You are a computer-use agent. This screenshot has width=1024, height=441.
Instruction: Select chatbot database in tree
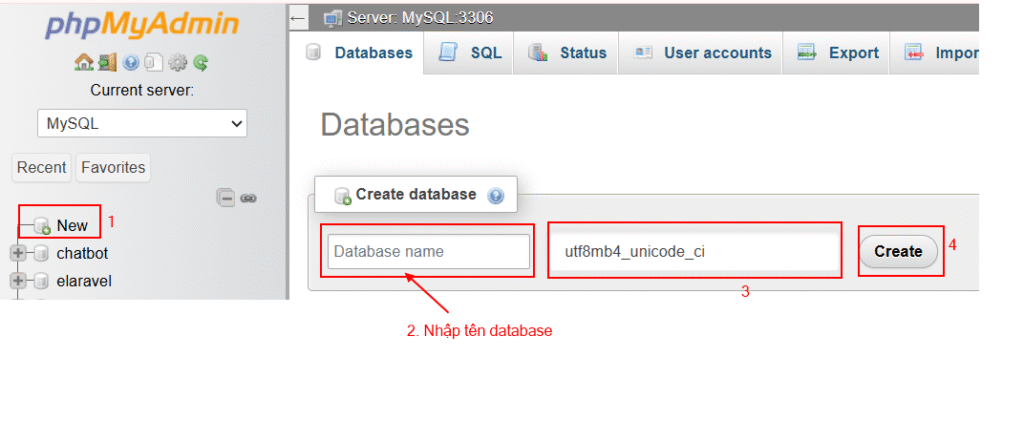[x=82, y=253]
